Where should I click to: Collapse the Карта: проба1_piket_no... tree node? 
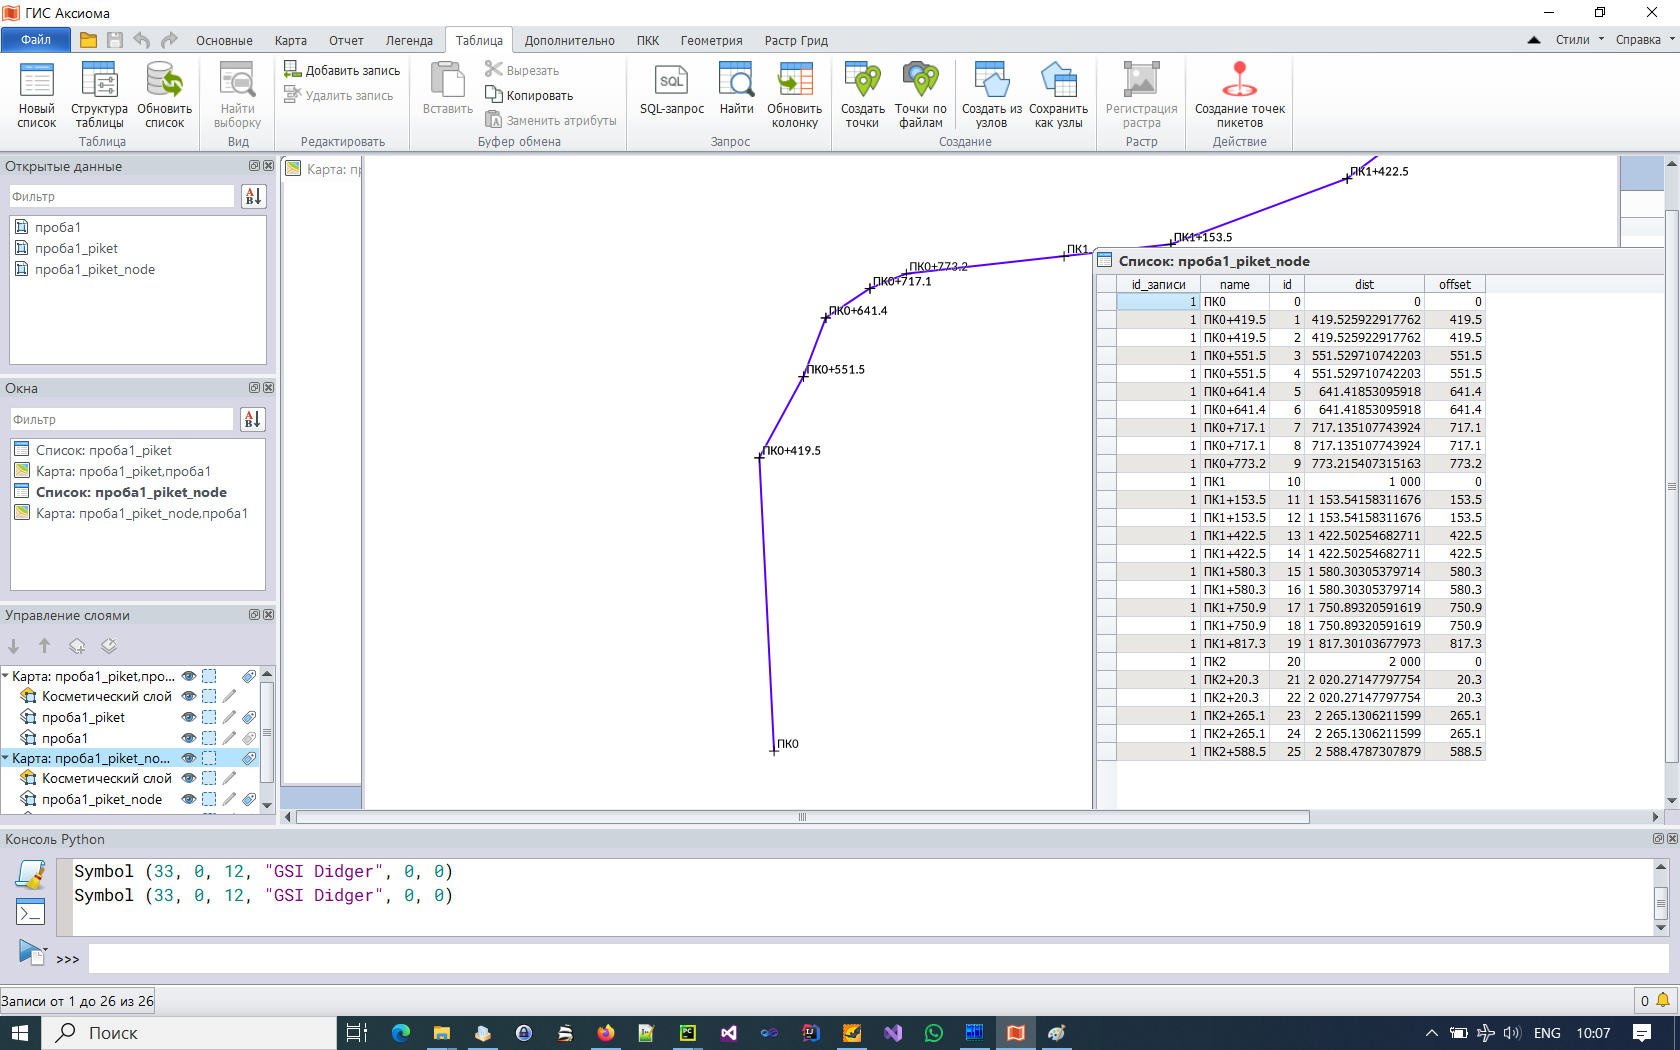click(6, 758)
